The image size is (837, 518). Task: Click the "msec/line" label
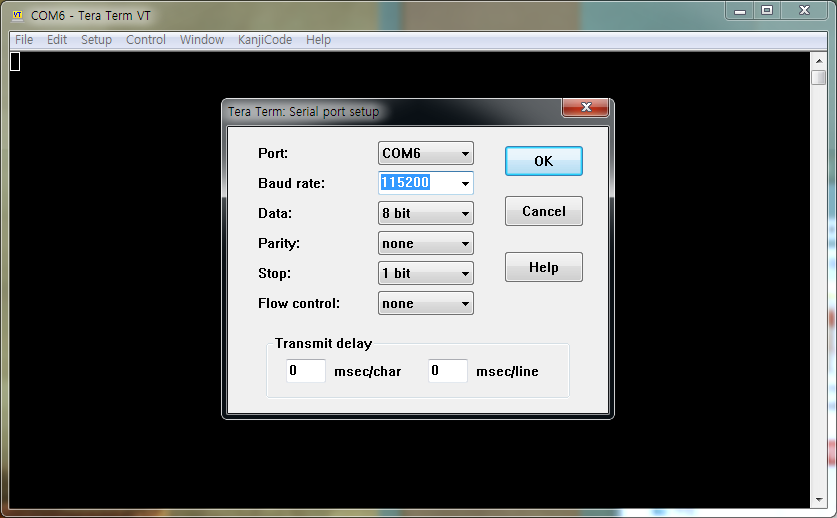pyautogui.click(x=507, y=371)
